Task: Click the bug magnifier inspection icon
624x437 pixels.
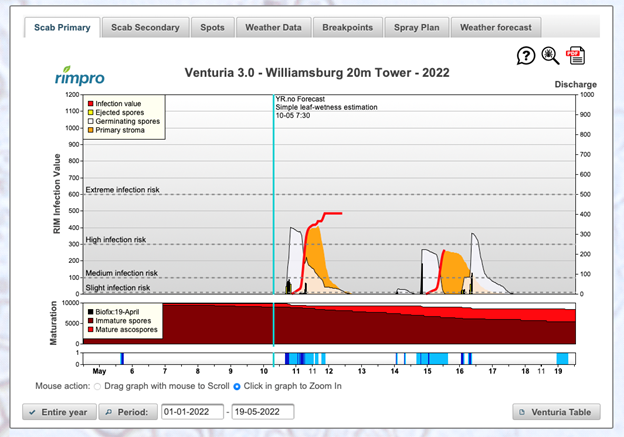Action: tap(551, 56)
